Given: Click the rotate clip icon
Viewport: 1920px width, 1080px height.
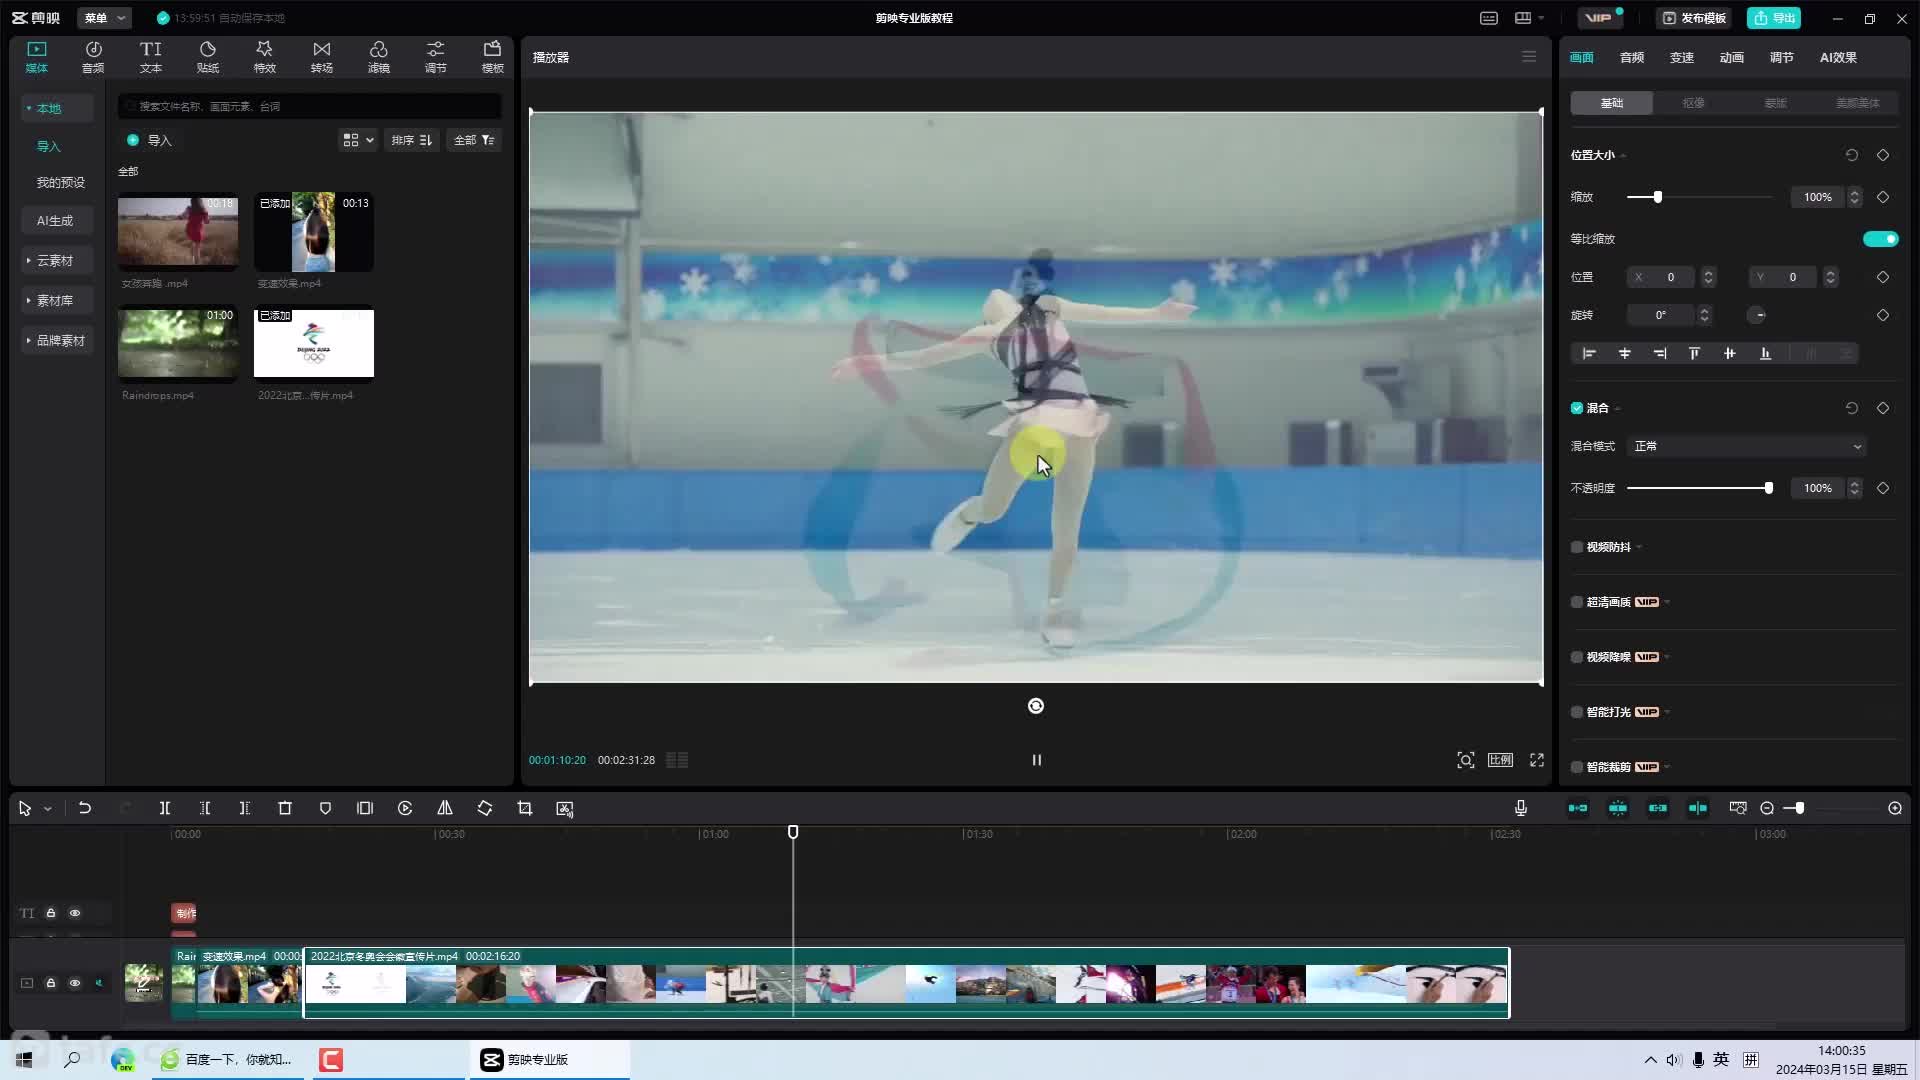Looking at the screenshot, I should tap(485, 808).
